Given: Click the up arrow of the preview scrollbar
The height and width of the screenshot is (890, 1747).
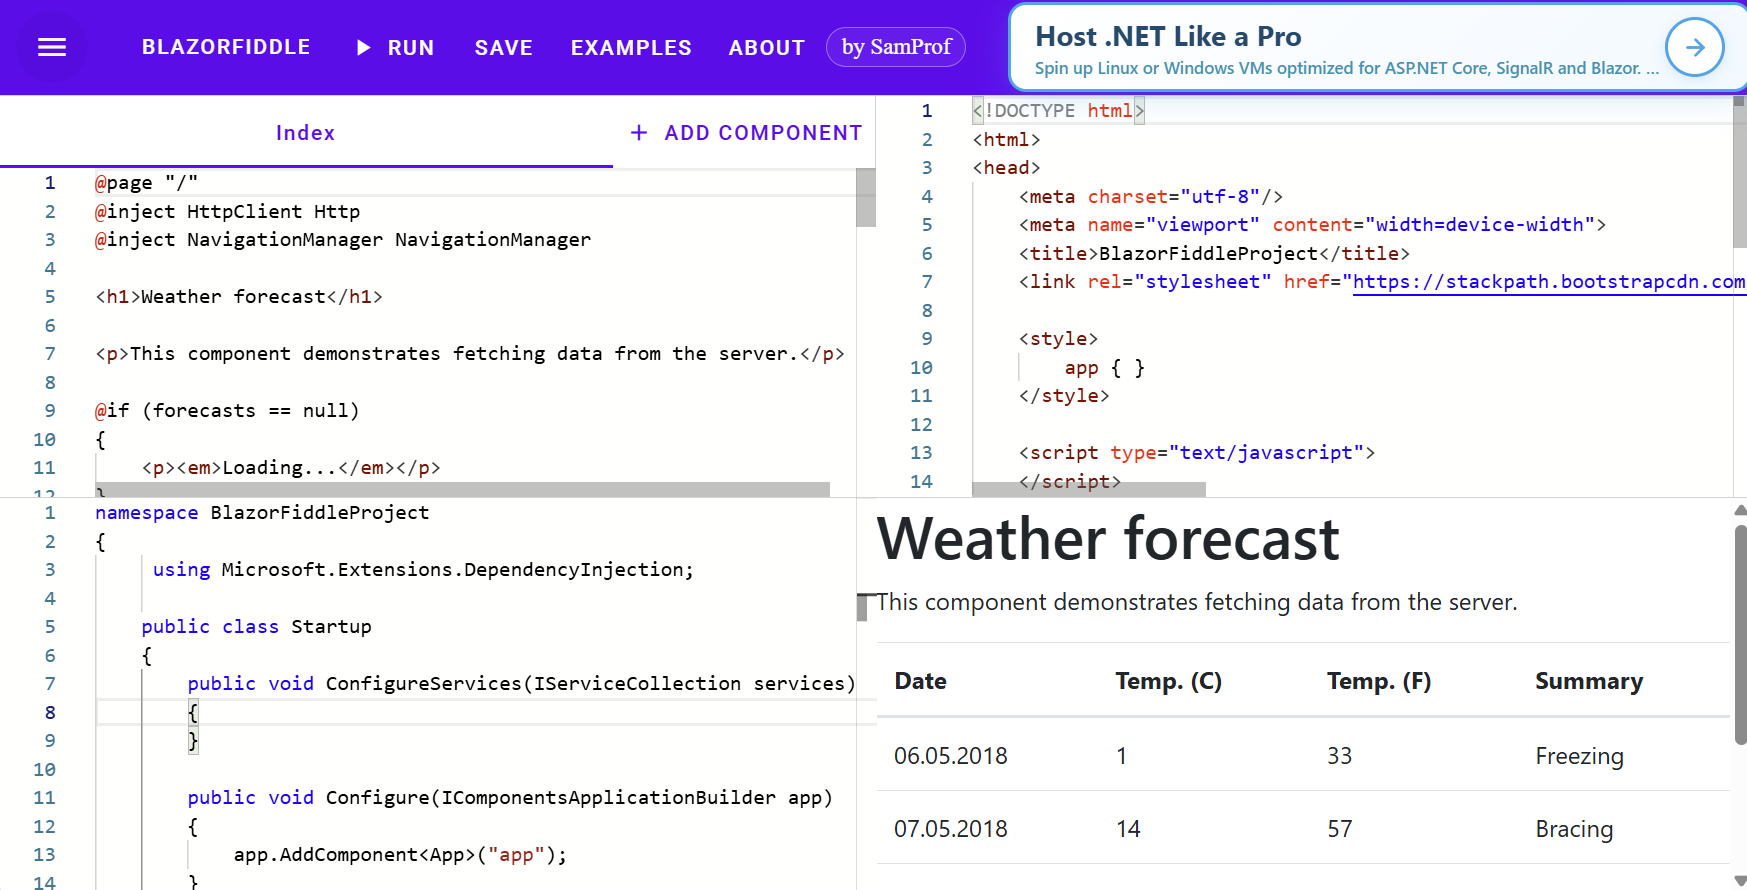Looking at the screenshot, I should tap(1740, 510).
